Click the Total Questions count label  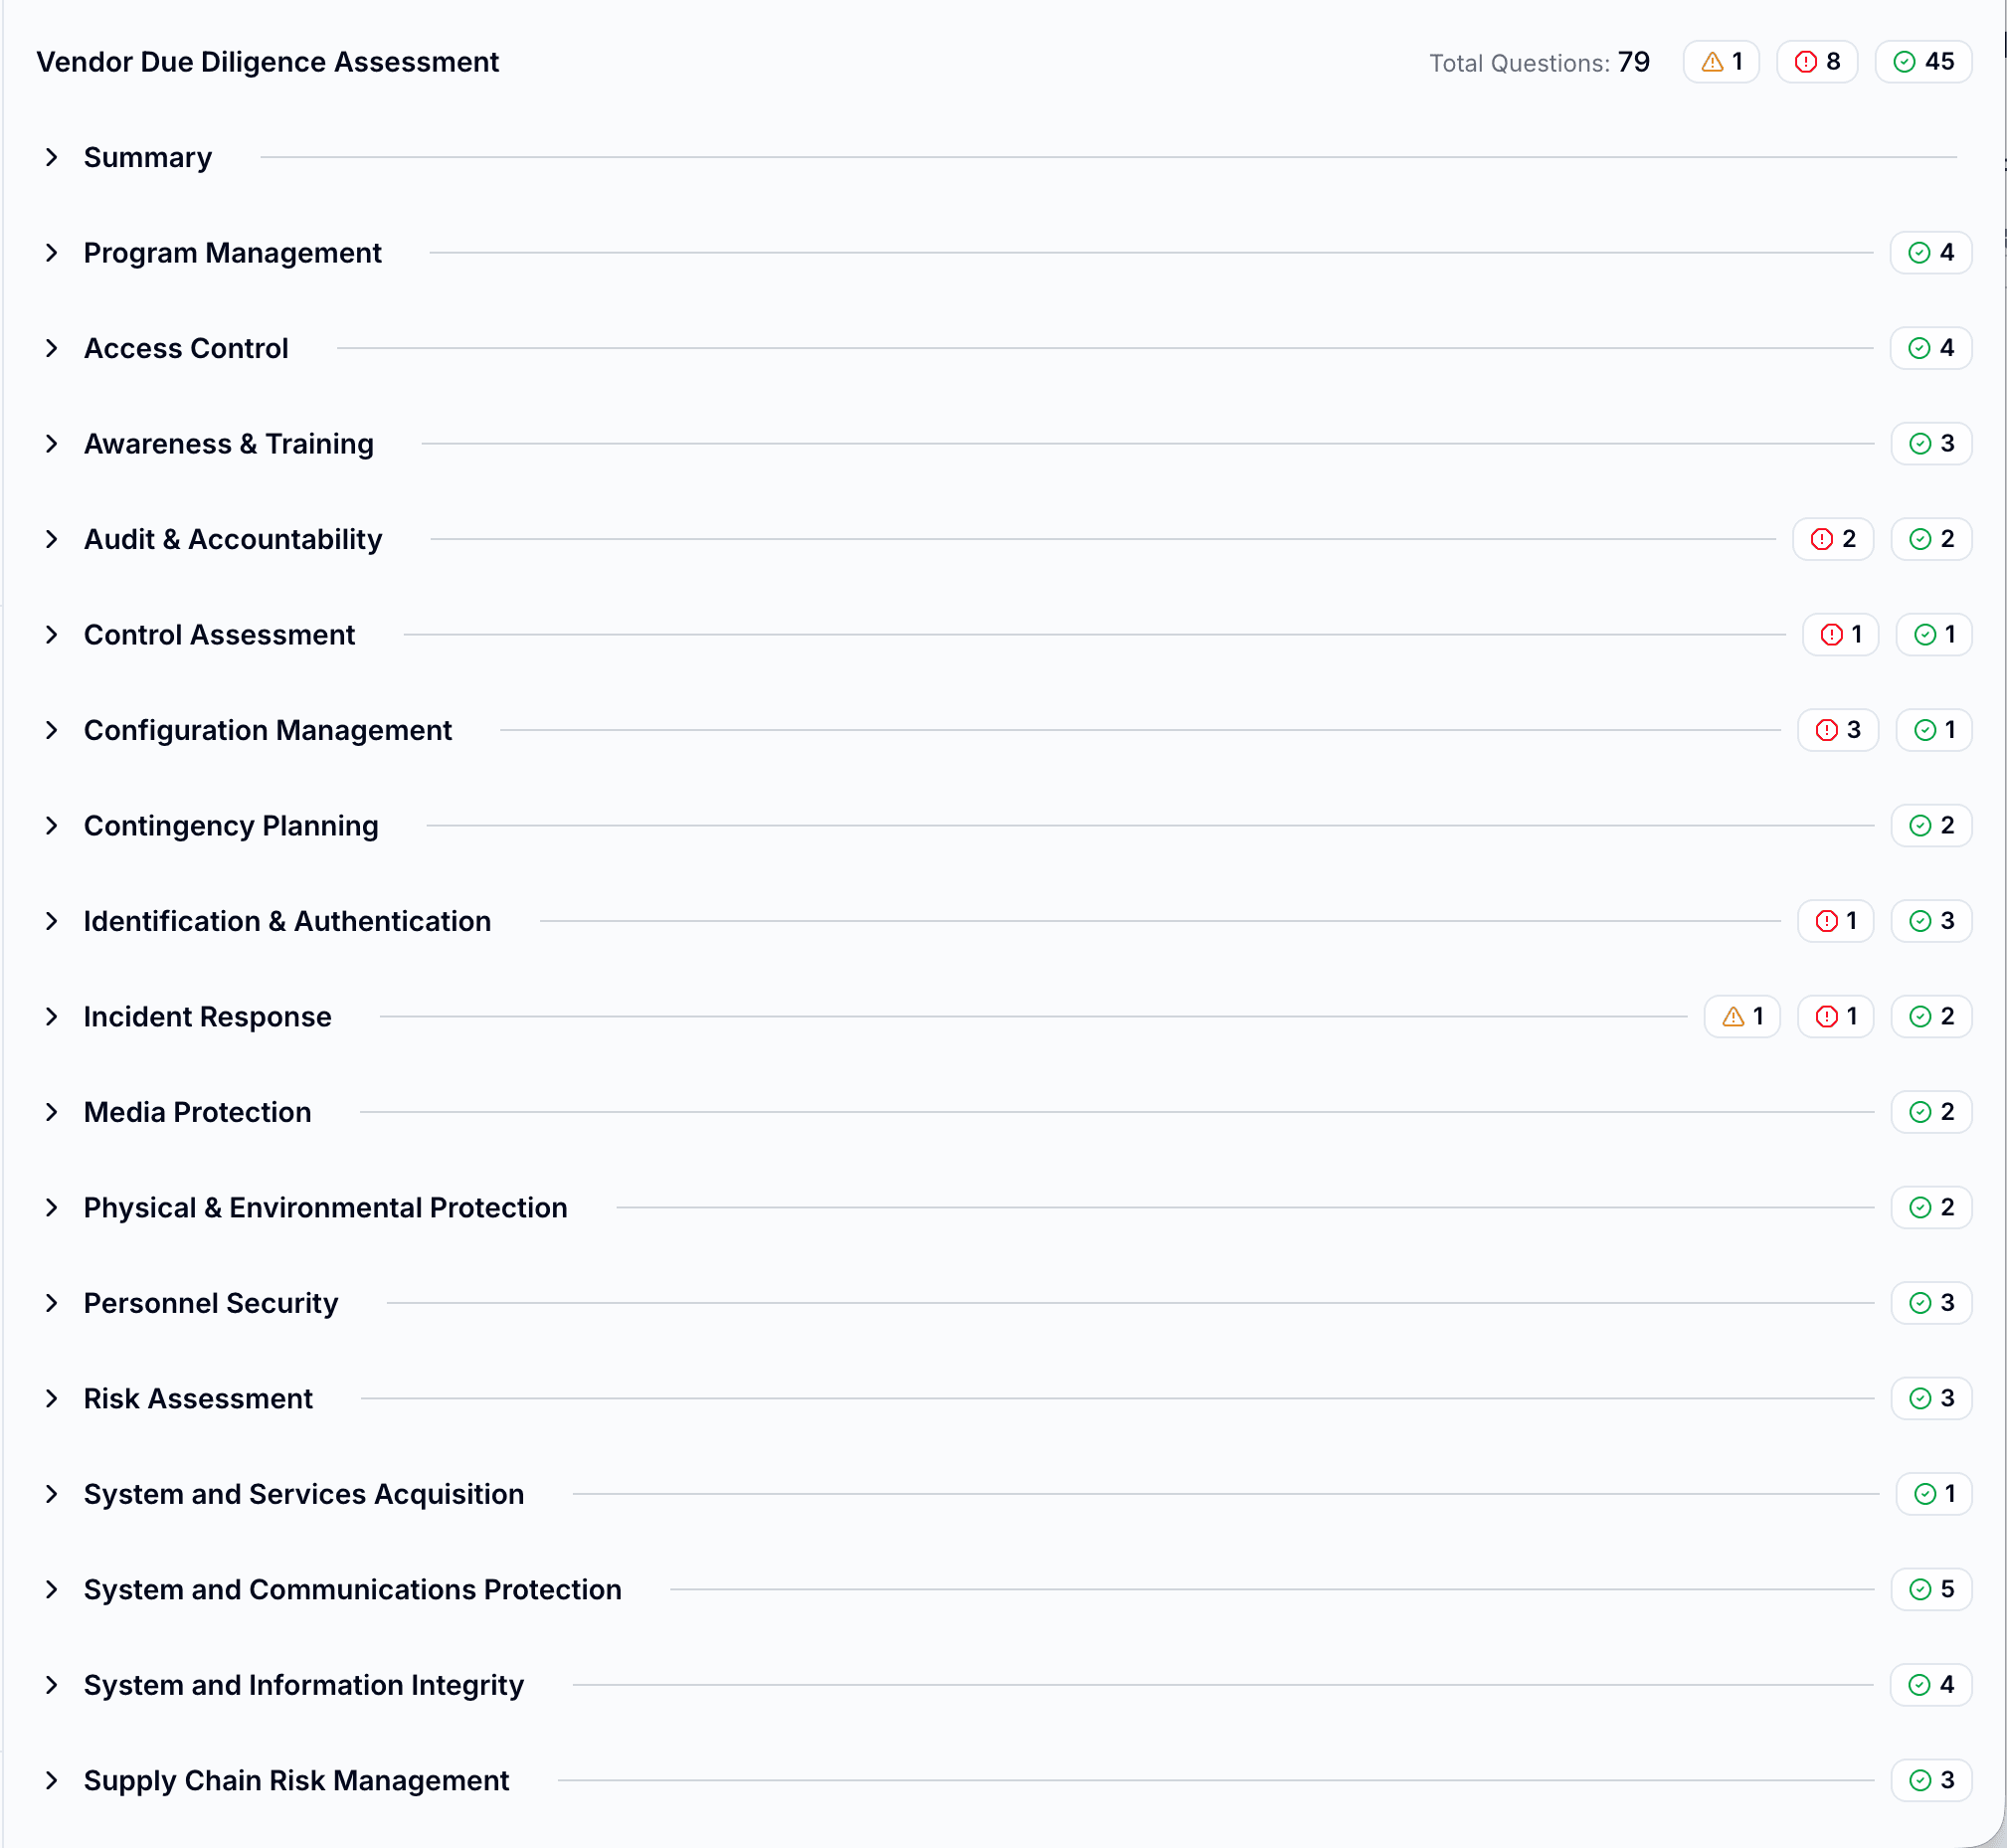click(x=1538, y=63)
